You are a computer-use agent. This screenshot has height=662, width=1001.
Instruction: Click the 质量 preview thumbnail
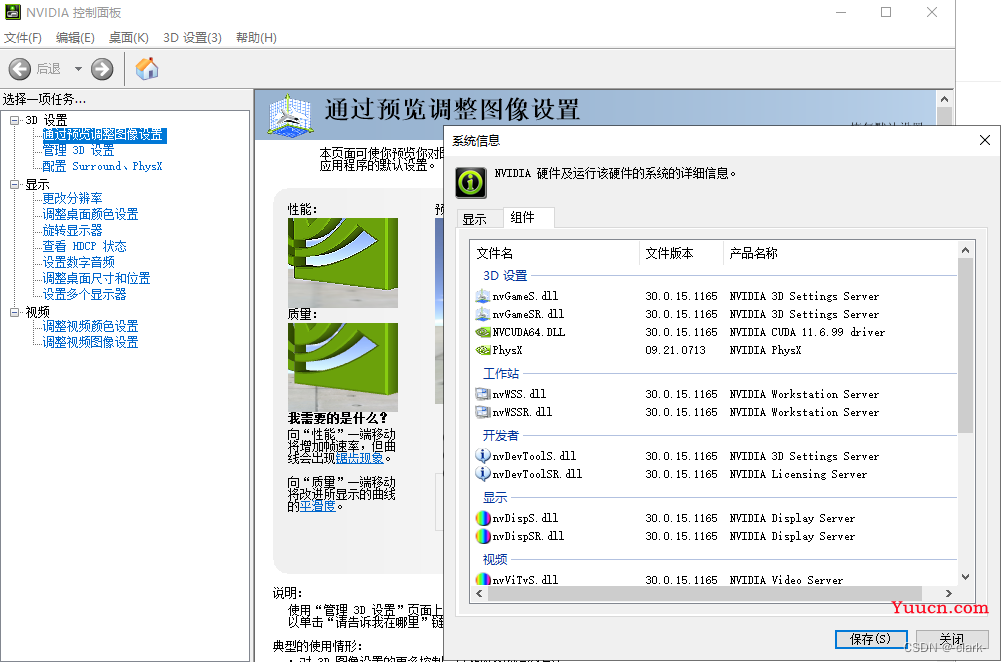click(x=343, y=367)
